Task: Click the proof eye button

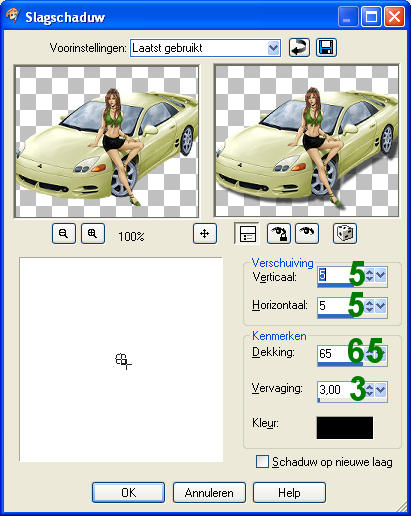Action: click(307, 233)
